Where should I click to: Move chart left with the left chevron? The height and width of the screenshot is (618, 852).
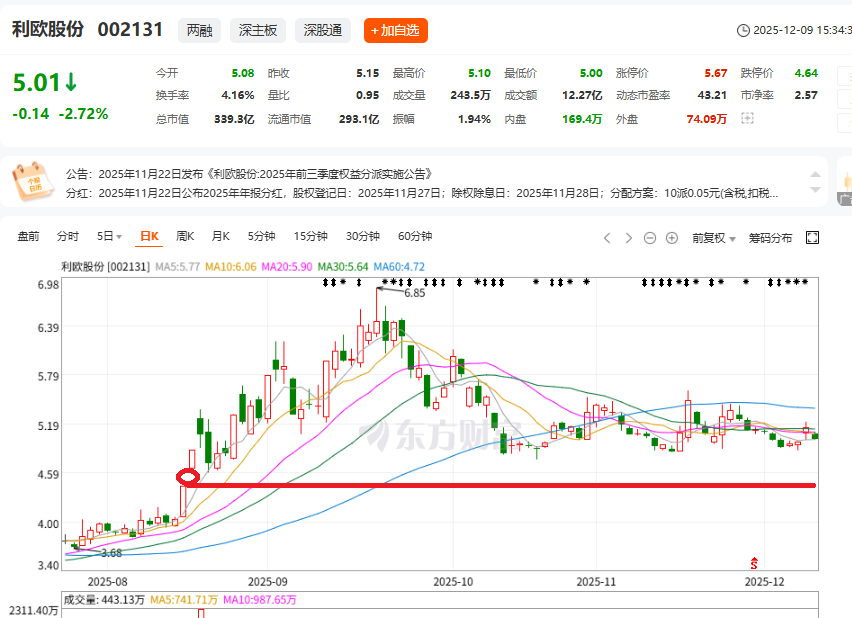click(x=607, y=238)
